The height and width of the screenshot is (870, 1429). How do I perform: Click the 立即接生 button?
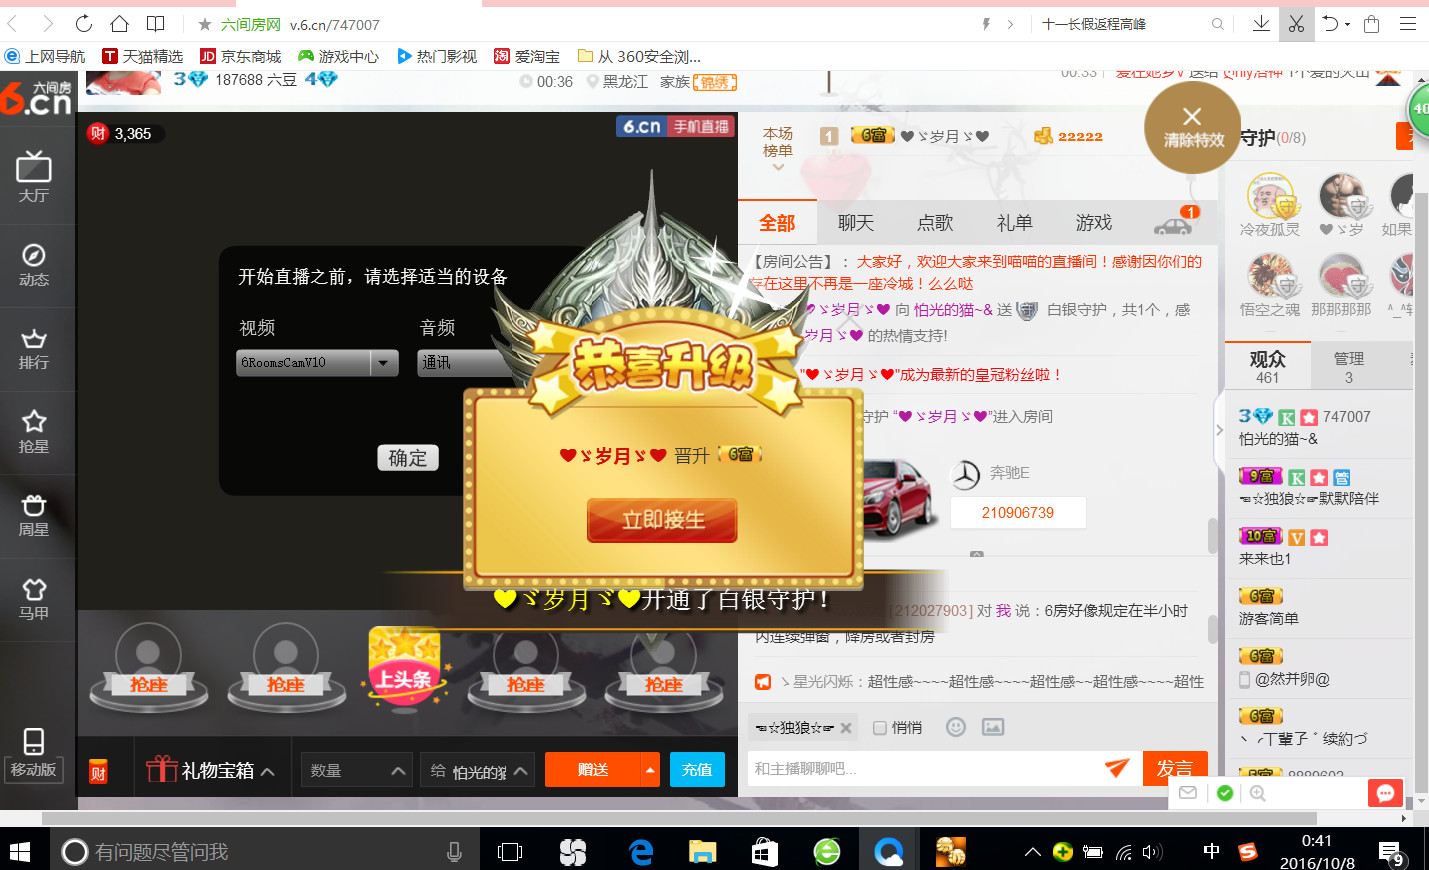(x=662, y=520)
